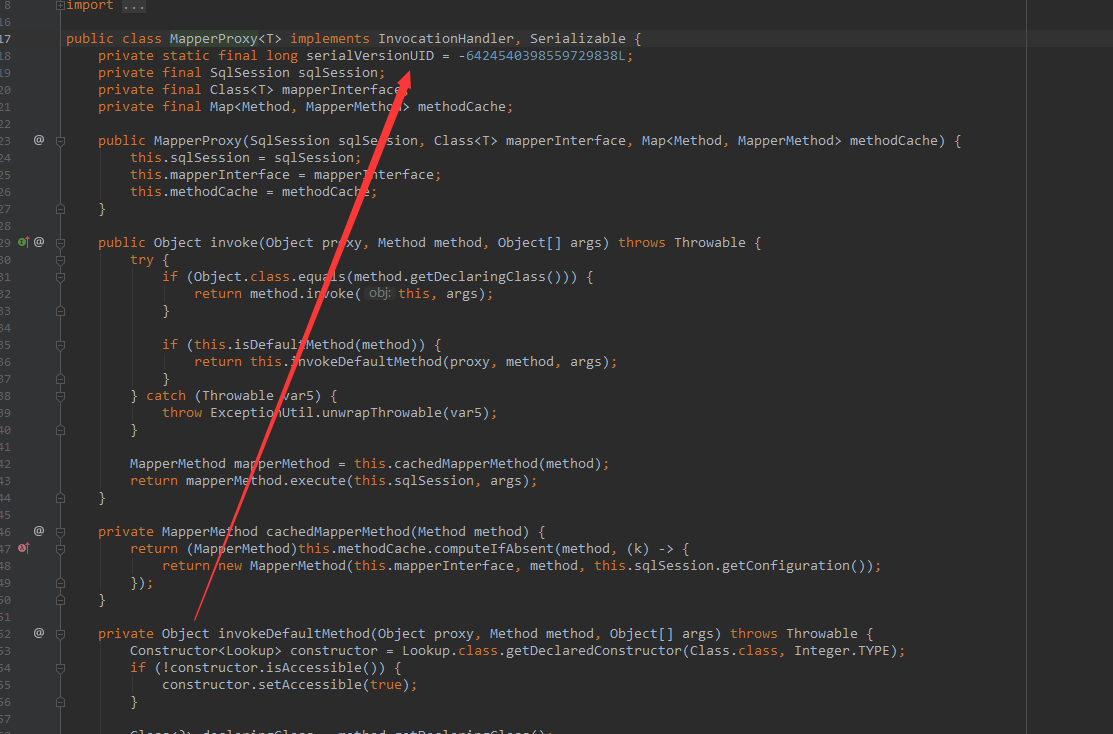
Task: Click 'cachedMapperMethod' in the this.cachedMapperMethod(method) call
Action: coord(466,464)
